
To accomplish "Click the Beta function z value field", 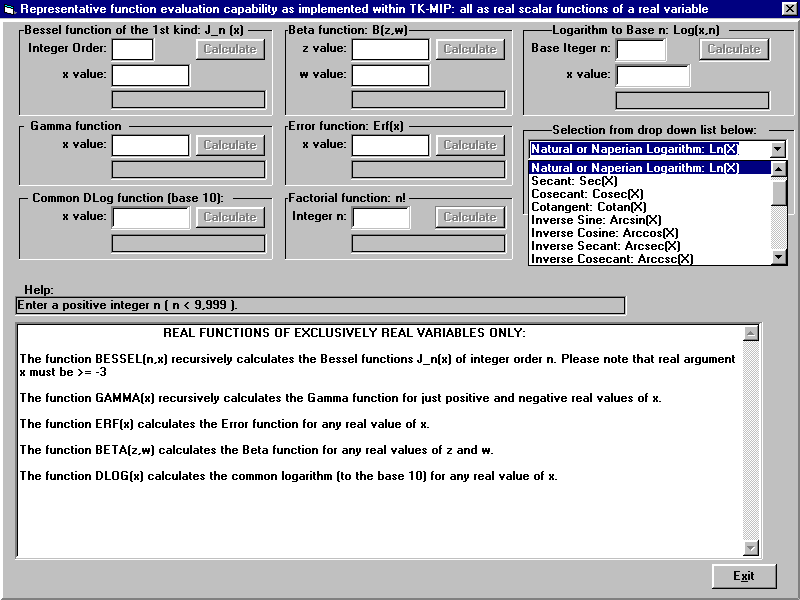I will [x=390, y=49].
